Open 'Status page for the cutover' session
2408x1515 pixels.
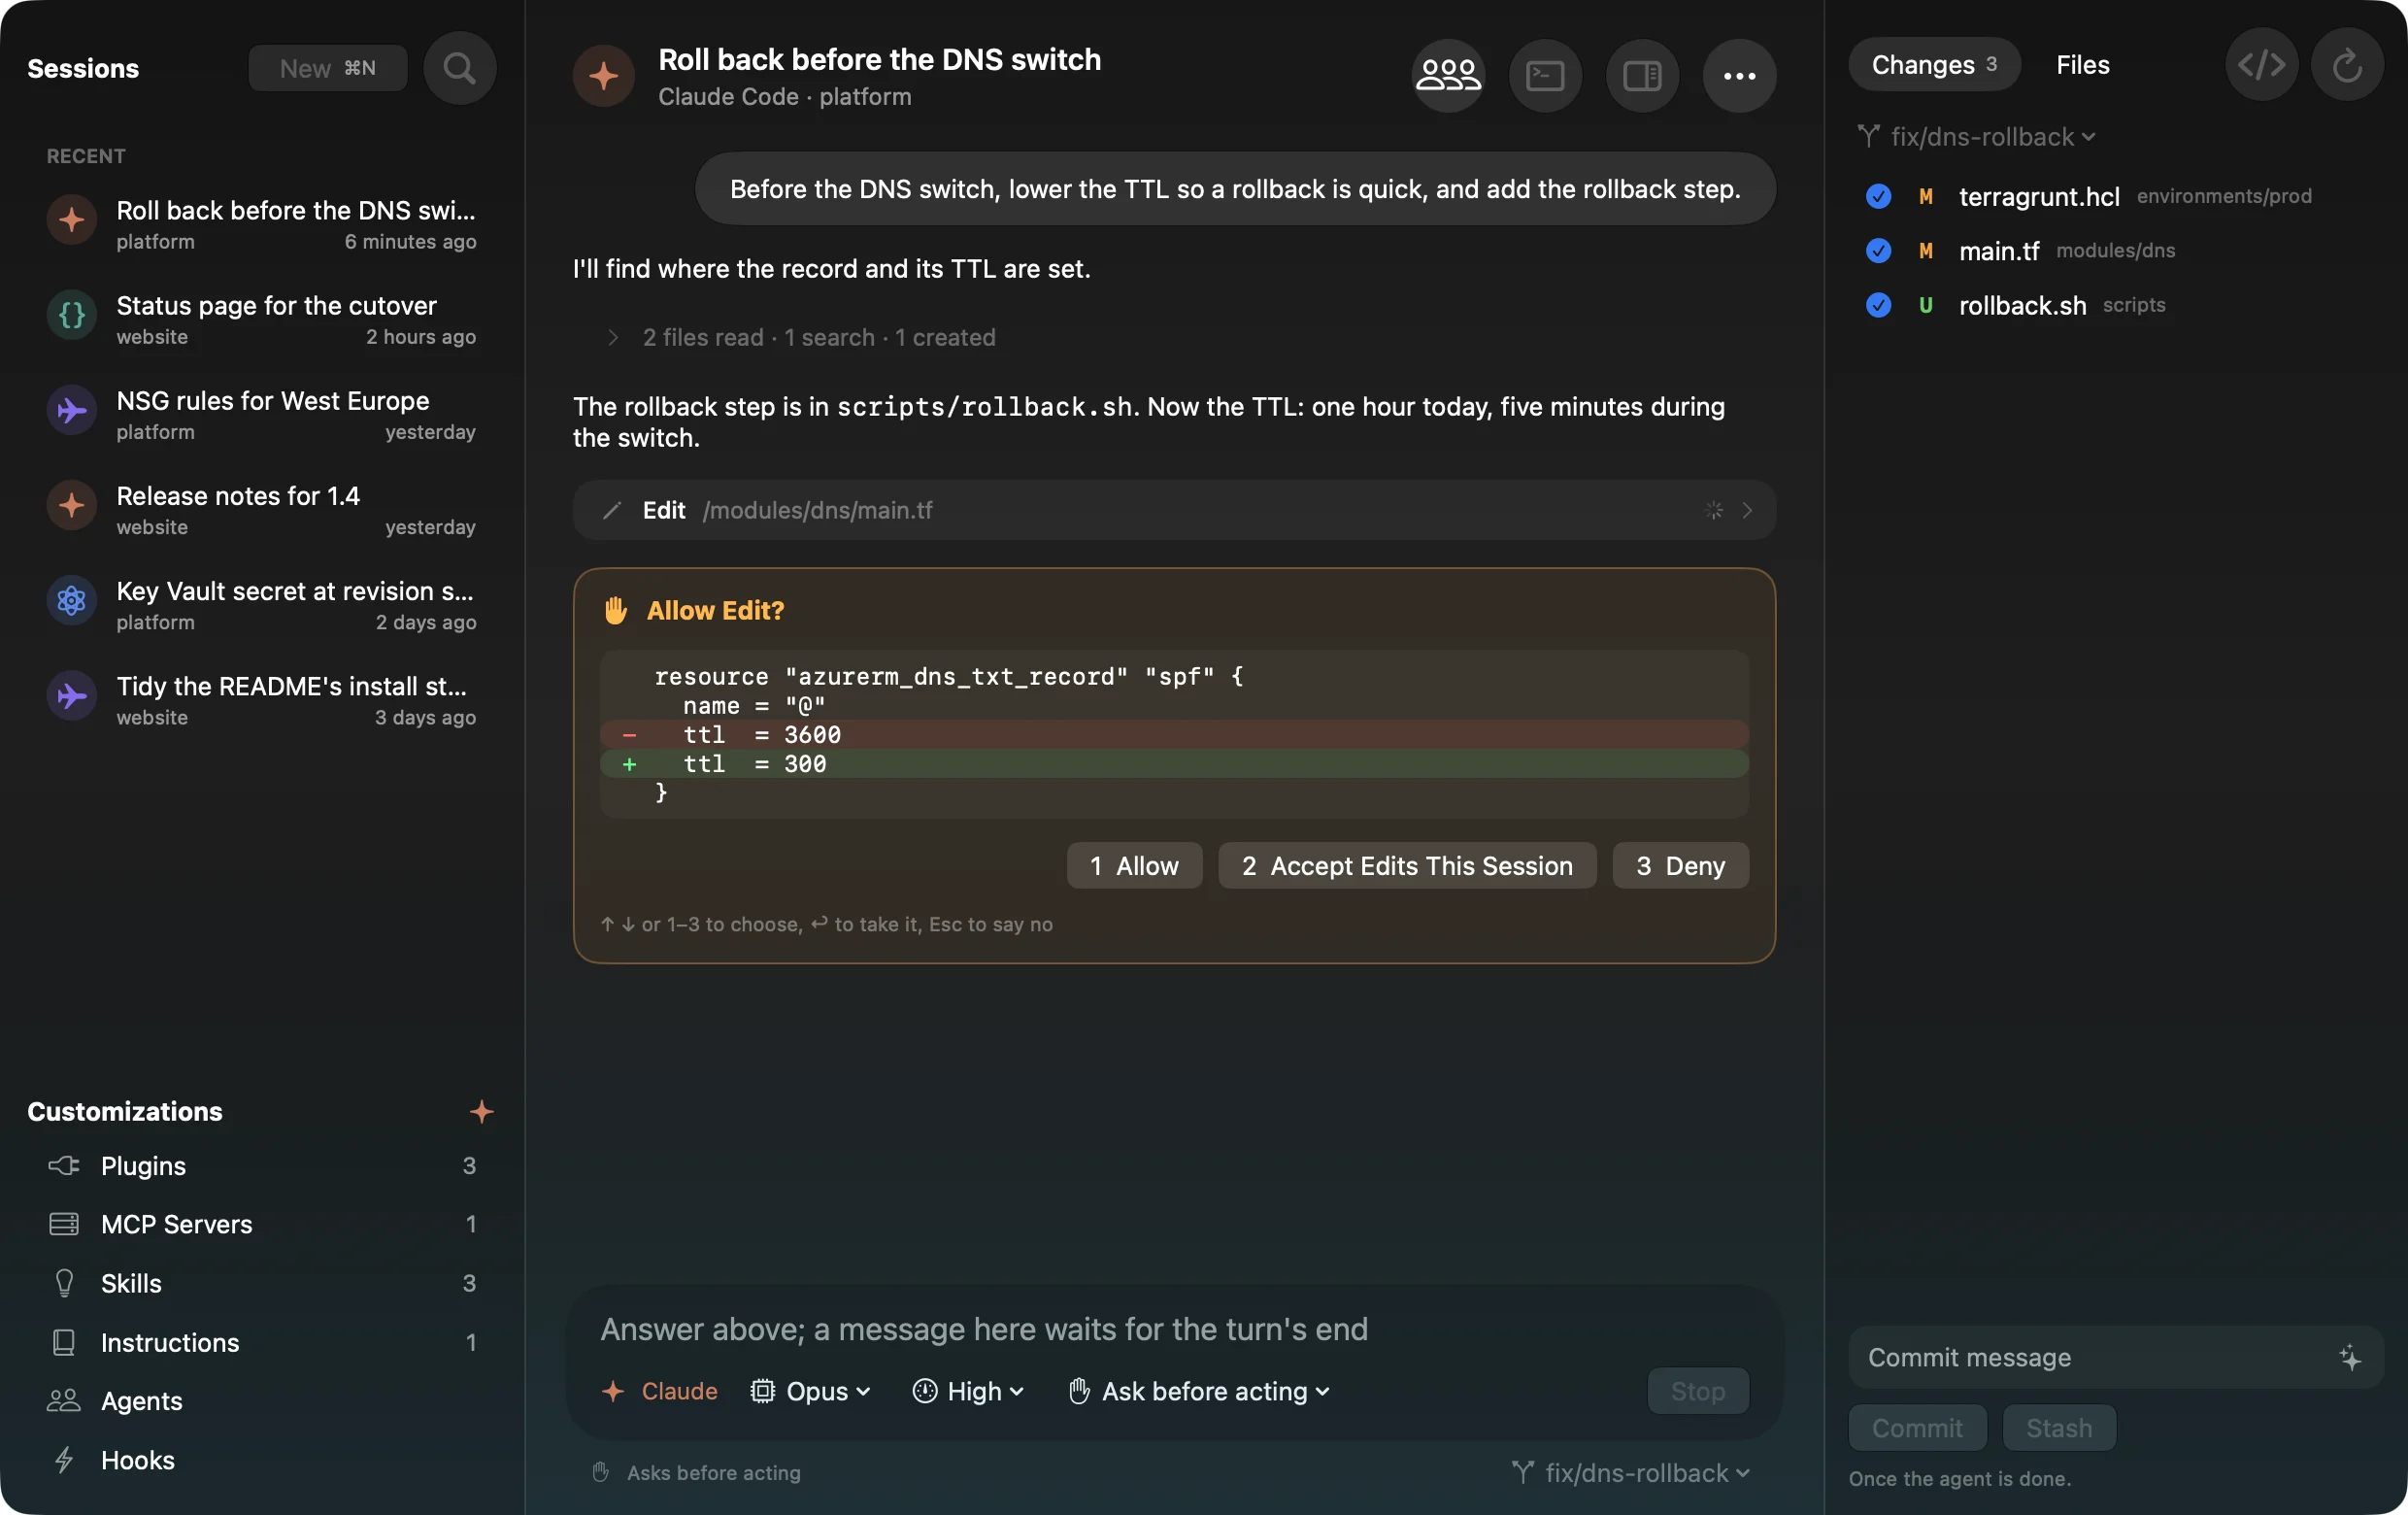tap(262, 319)
